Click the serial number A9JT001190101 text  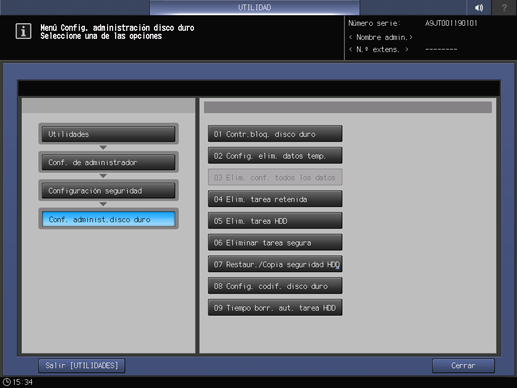pyautogui.click(x=451, y=23)
